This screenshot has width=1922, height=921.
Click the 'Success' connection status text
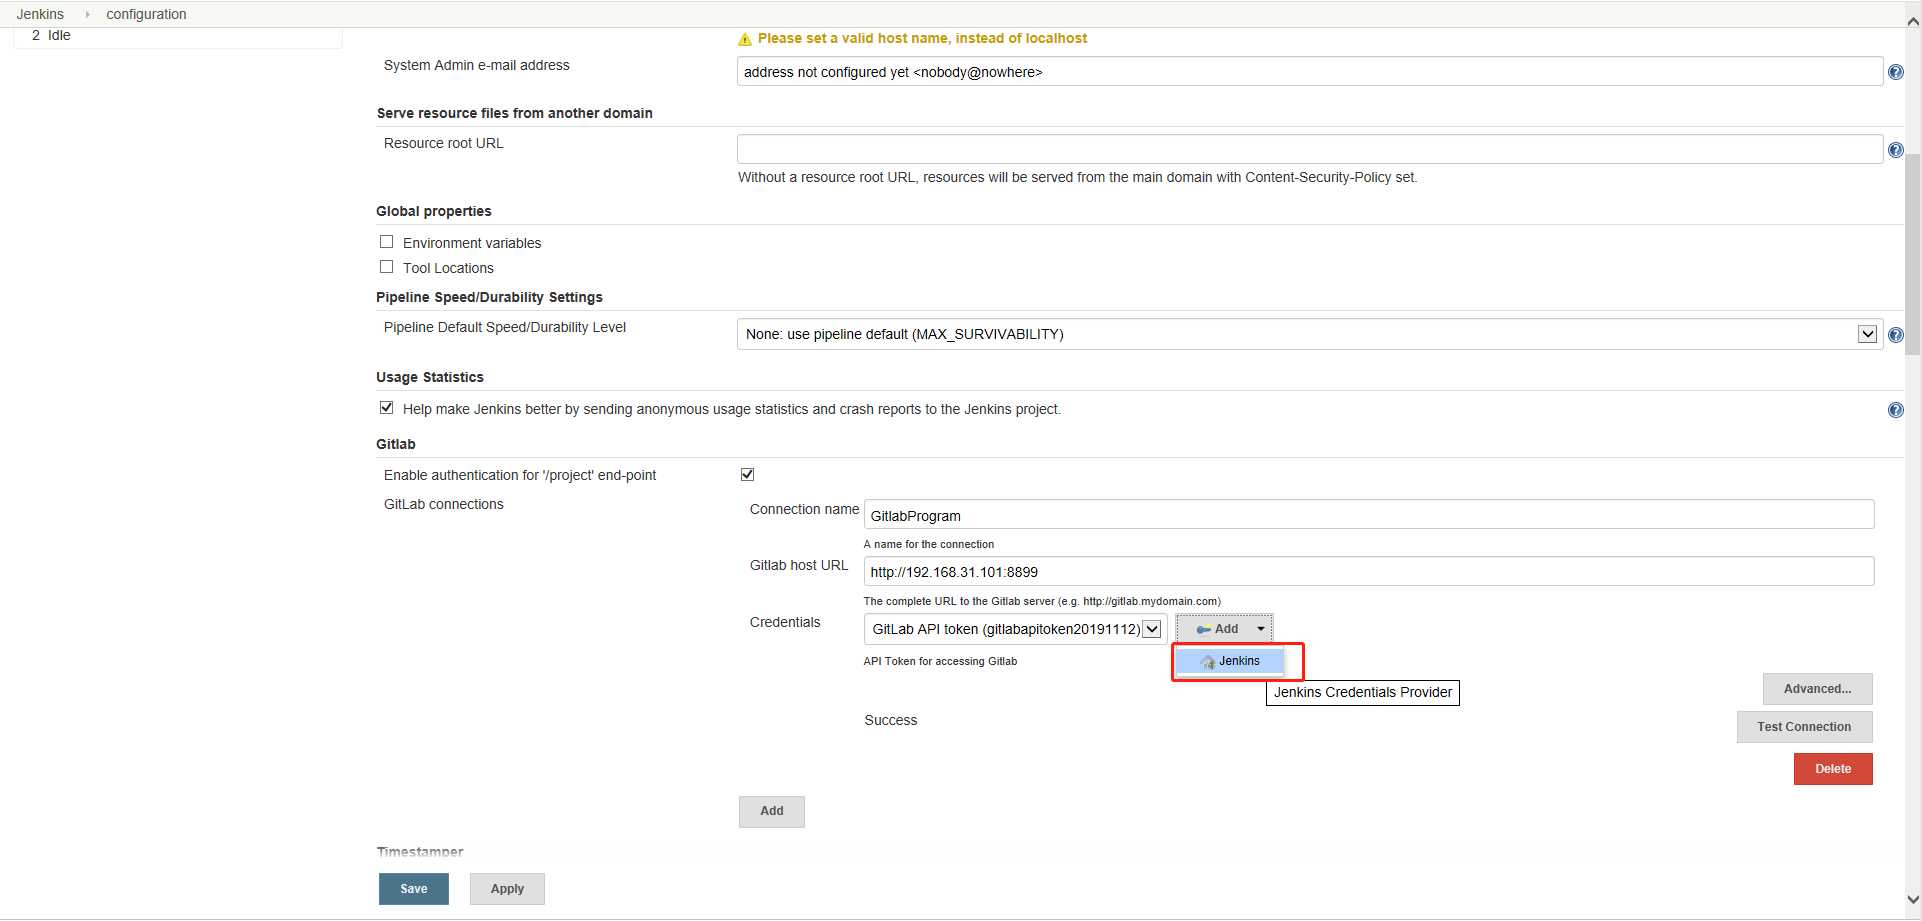pyautogui.click(x=890, y=720)
